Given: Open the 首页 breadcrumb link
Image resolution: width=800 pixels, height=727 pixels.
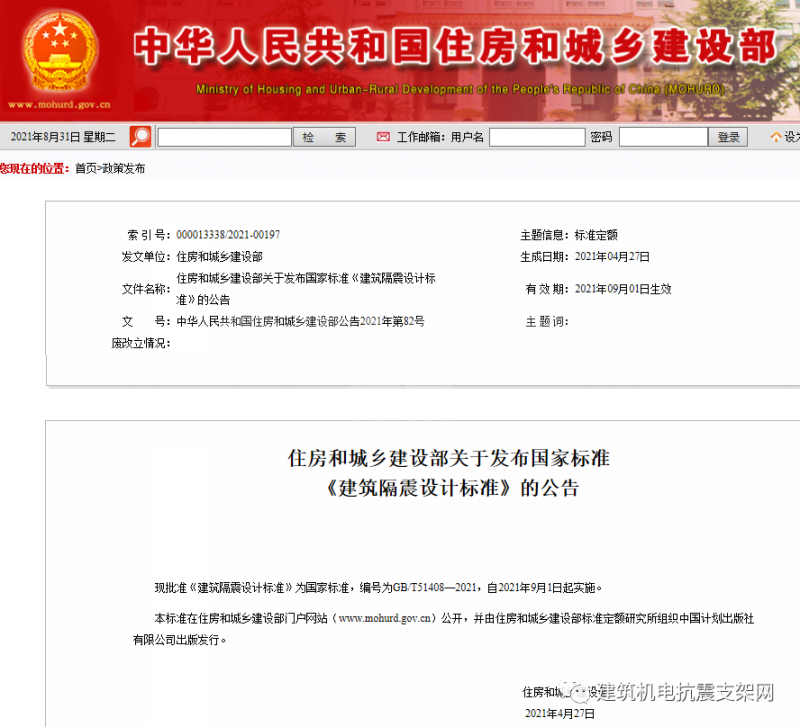Looking at the screenshot, I should 86,168.
